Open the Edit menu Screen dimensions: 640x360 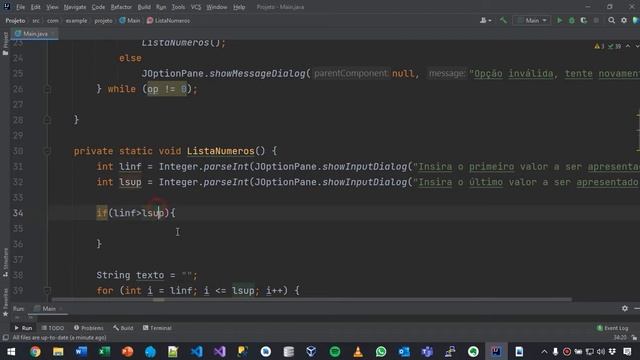[36, 7]
